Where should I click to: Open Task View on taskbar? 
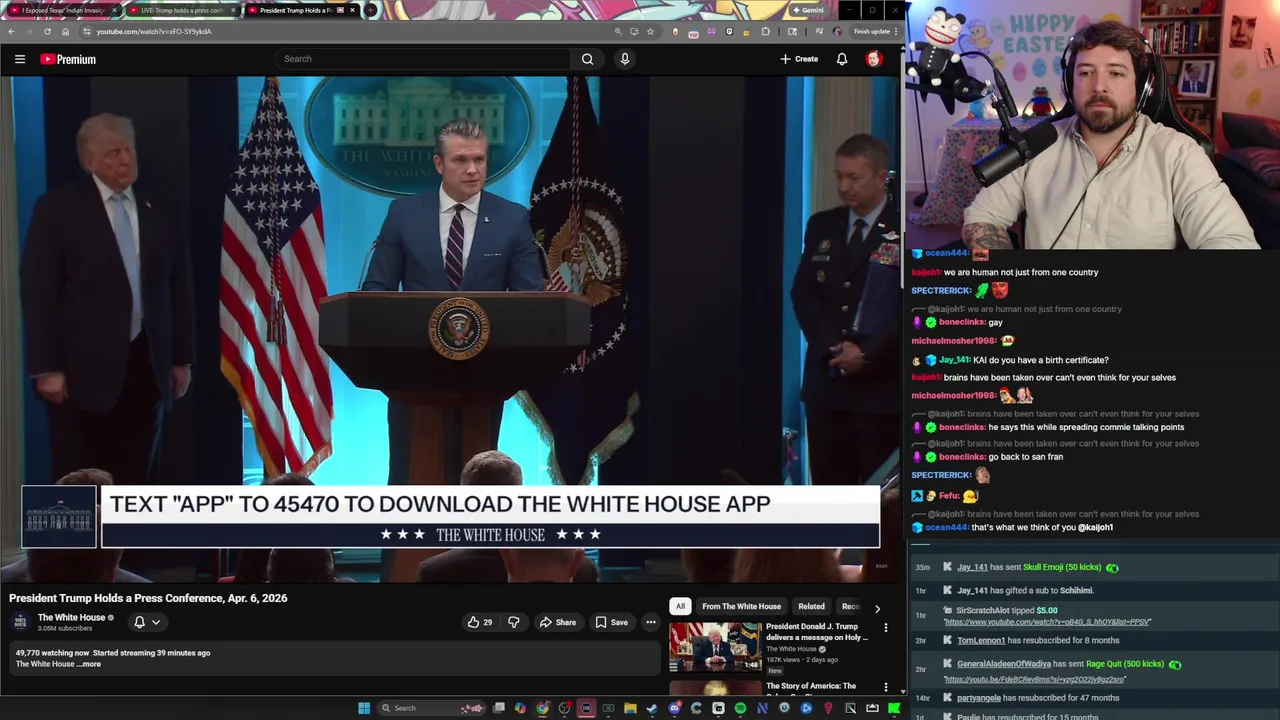[x=499, y=708]
